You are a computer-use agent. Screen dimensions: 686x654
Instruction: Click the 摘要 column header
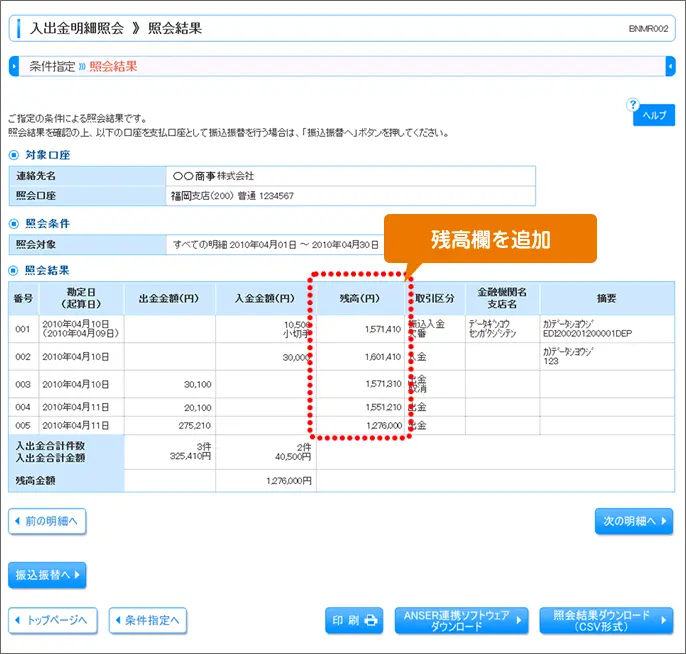(x=607, y=298)
